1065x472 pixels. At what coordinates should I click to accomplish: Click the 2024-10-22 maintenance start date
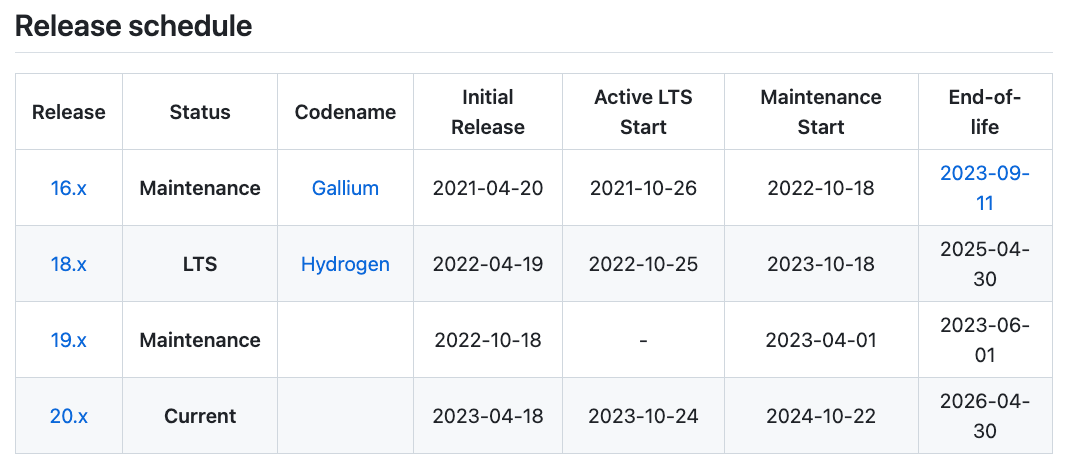[821, 416]
